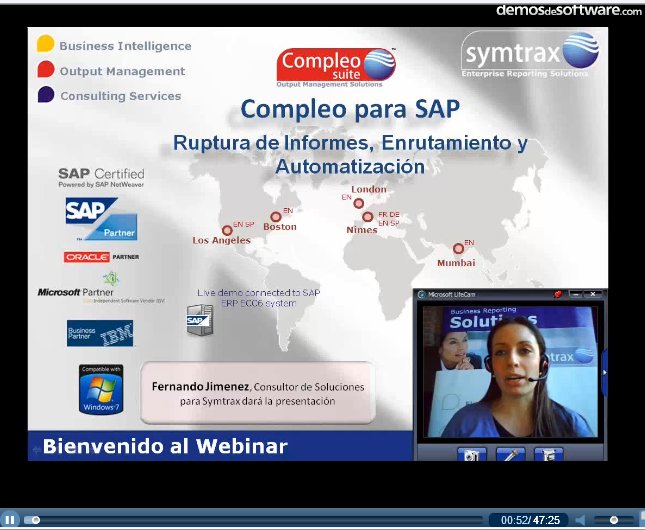Viewport: 645px width, 530px height.
Task: Close the Microsoft LifeCam window
Action: click(x=593, y=294)
